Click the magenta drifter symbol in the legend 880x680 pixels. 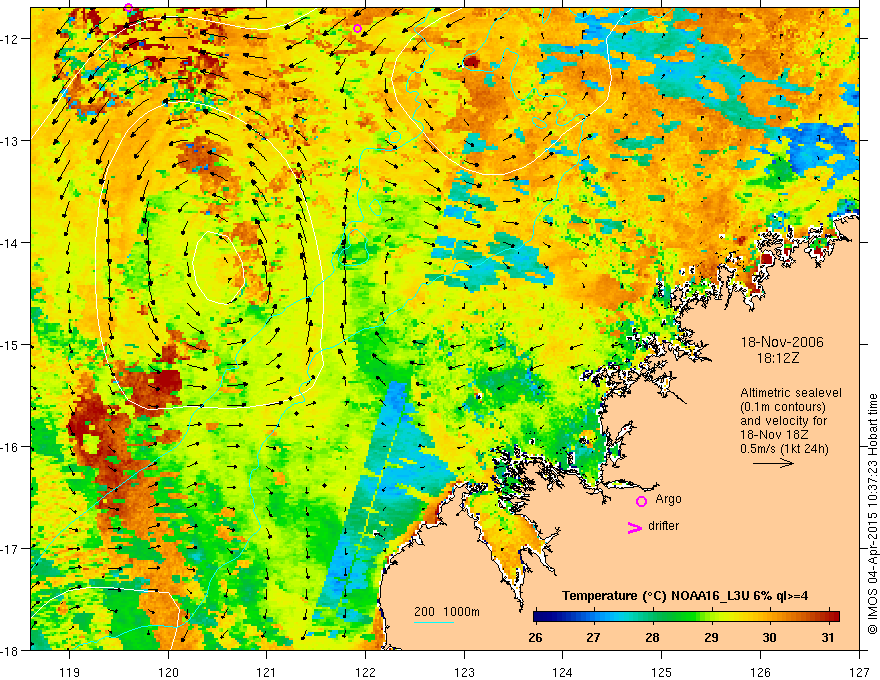pyautogui.click(x=634, y=528)
